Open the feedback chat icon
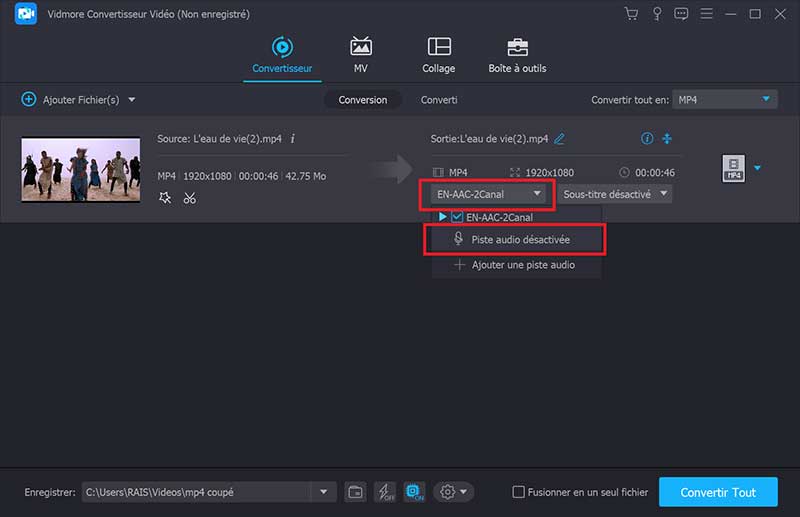The height and width of the screenshot is (517, 800). [681, 14]
